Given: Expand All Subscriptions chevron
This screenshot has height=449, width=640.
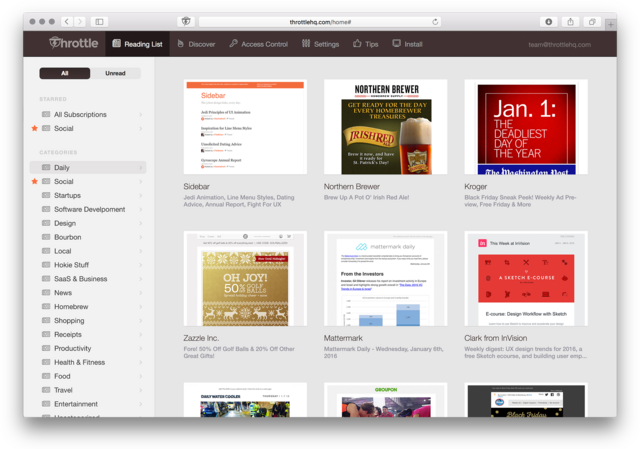Looking at the screenshot, I should click(x=140, y=115).
